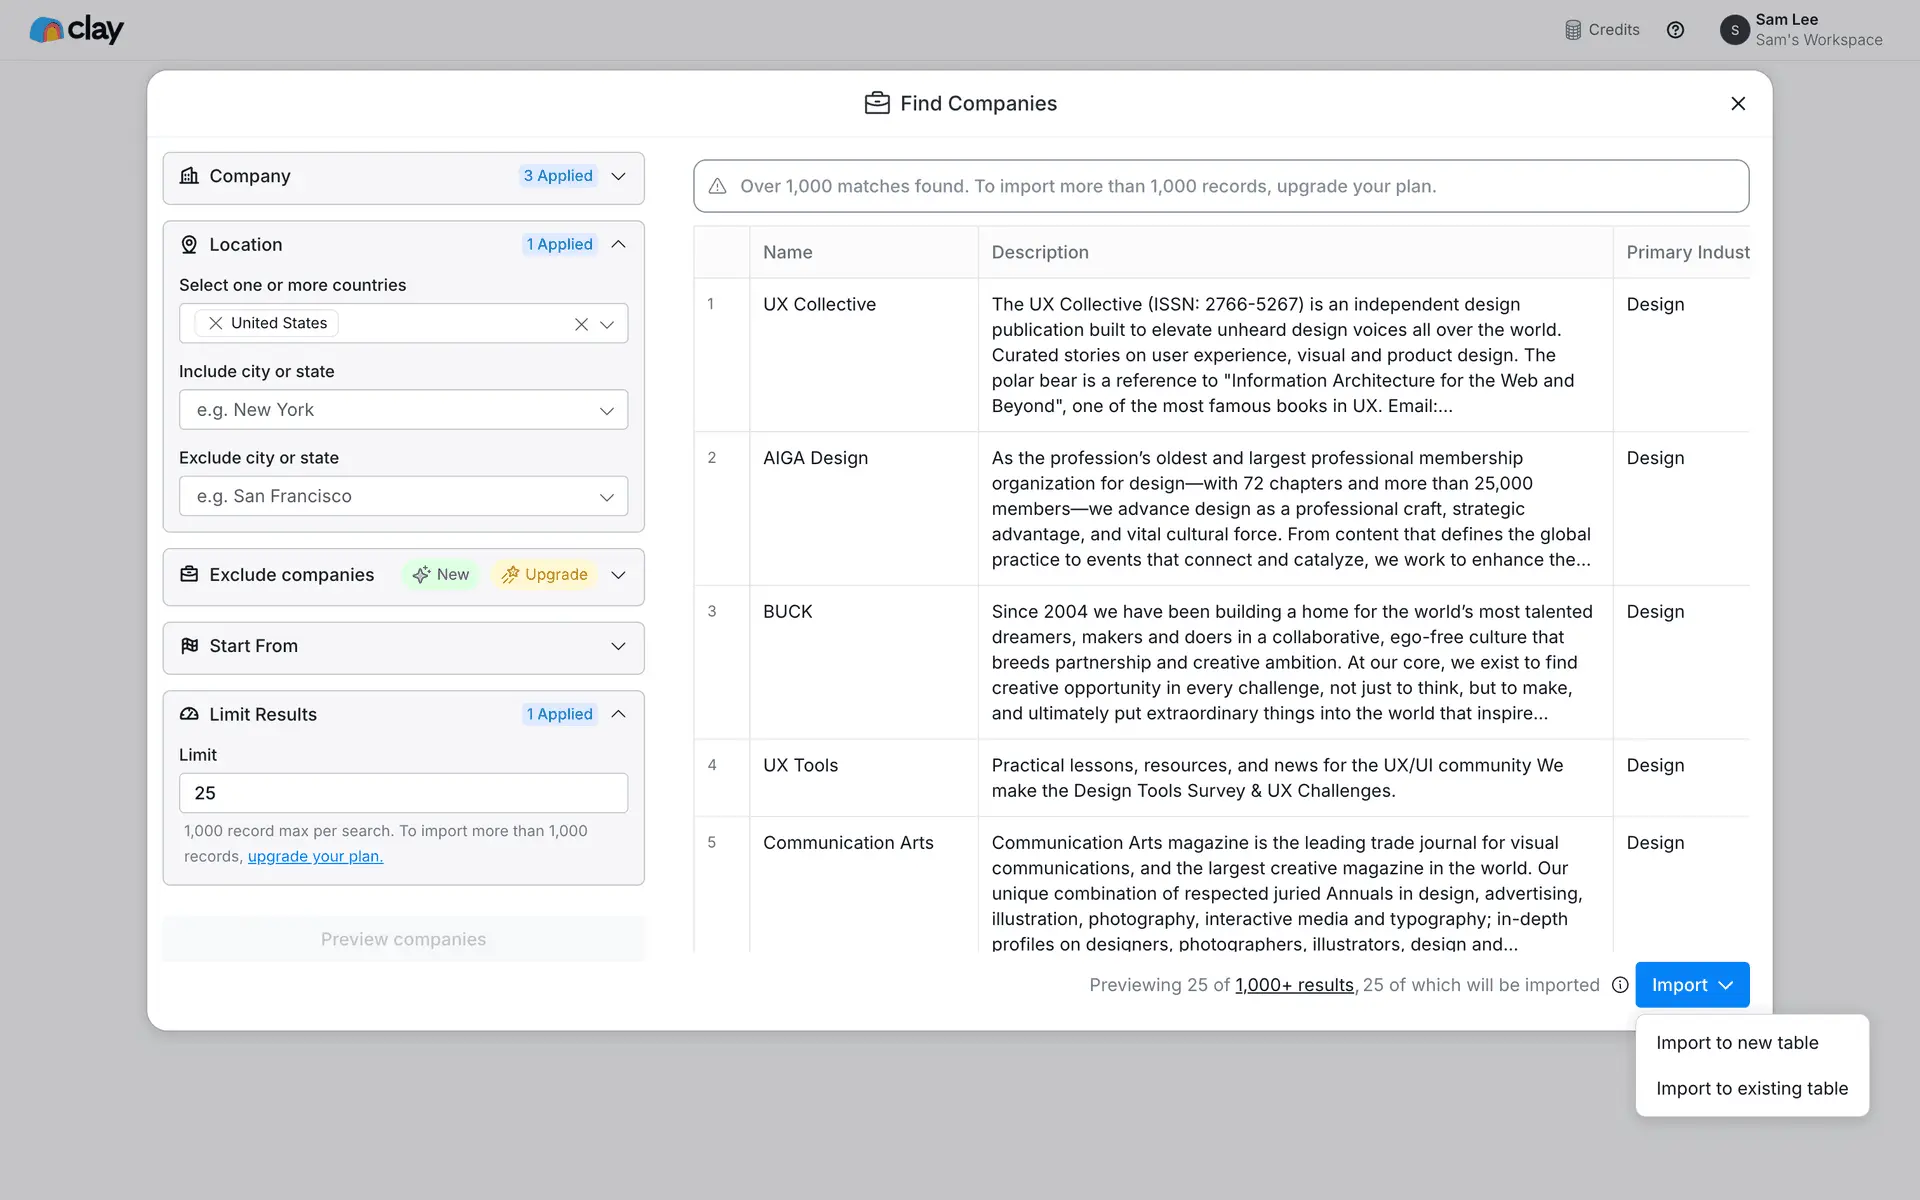Click the help question mark icon
The width and height of the screenshot is (1920, 1200).
click(x=1675, y=30)
